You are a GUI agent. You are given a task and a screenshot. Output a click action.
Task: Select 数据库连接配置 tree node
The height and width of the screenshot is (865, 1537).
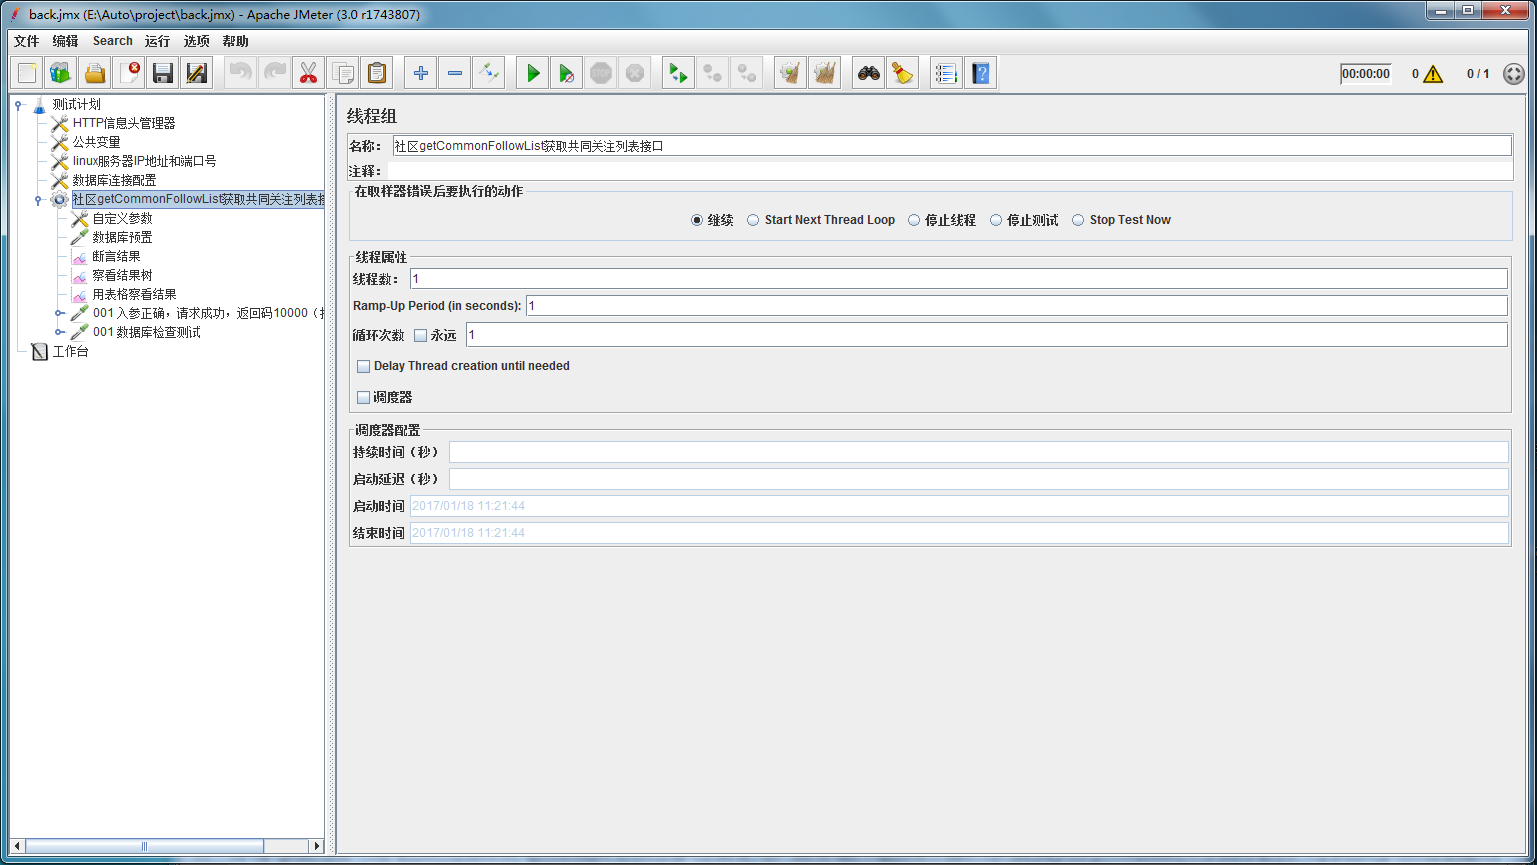click(115, 180)
